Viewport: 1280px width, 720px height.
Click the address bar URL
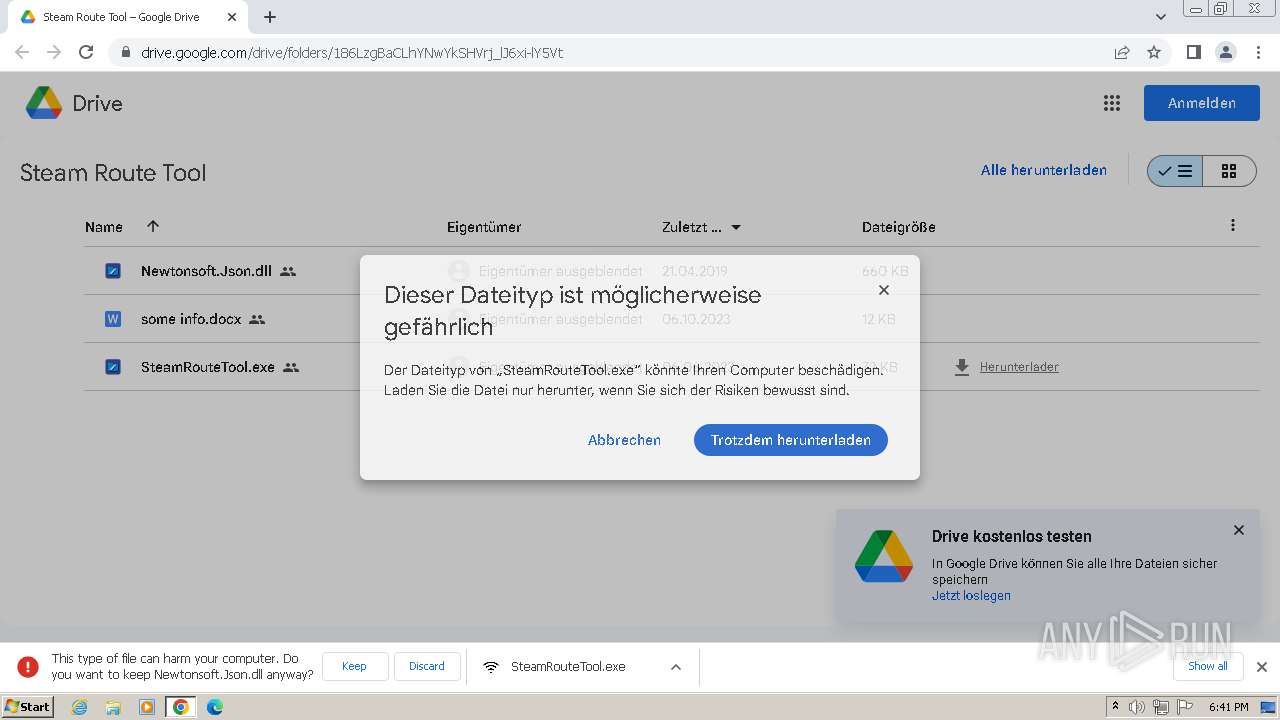pos(352,53)
